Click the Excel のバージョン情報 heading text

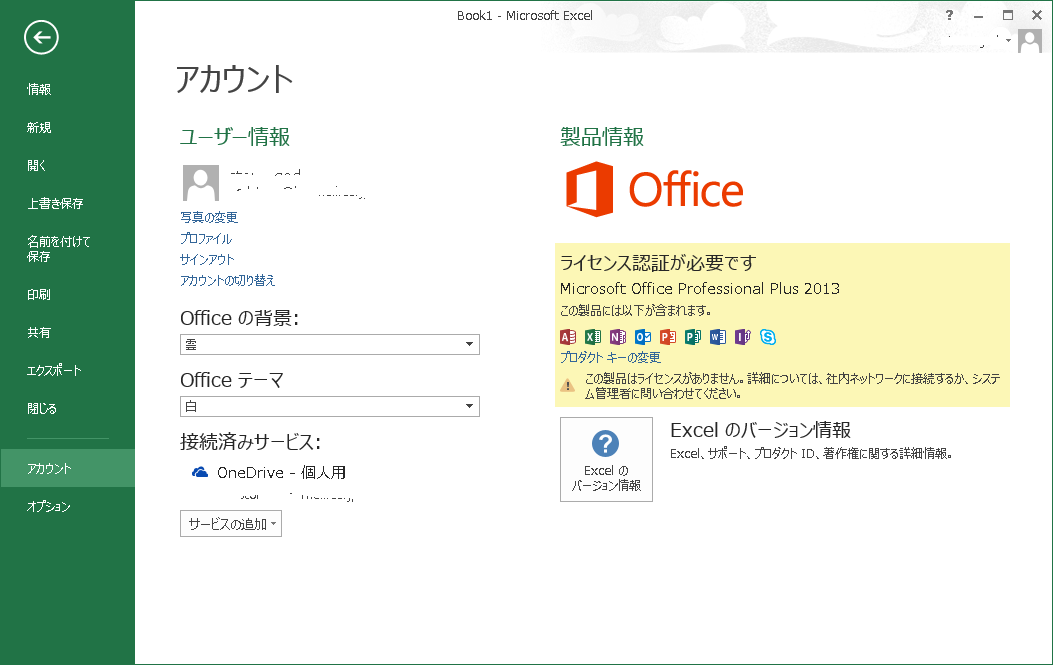click(760, 430)
